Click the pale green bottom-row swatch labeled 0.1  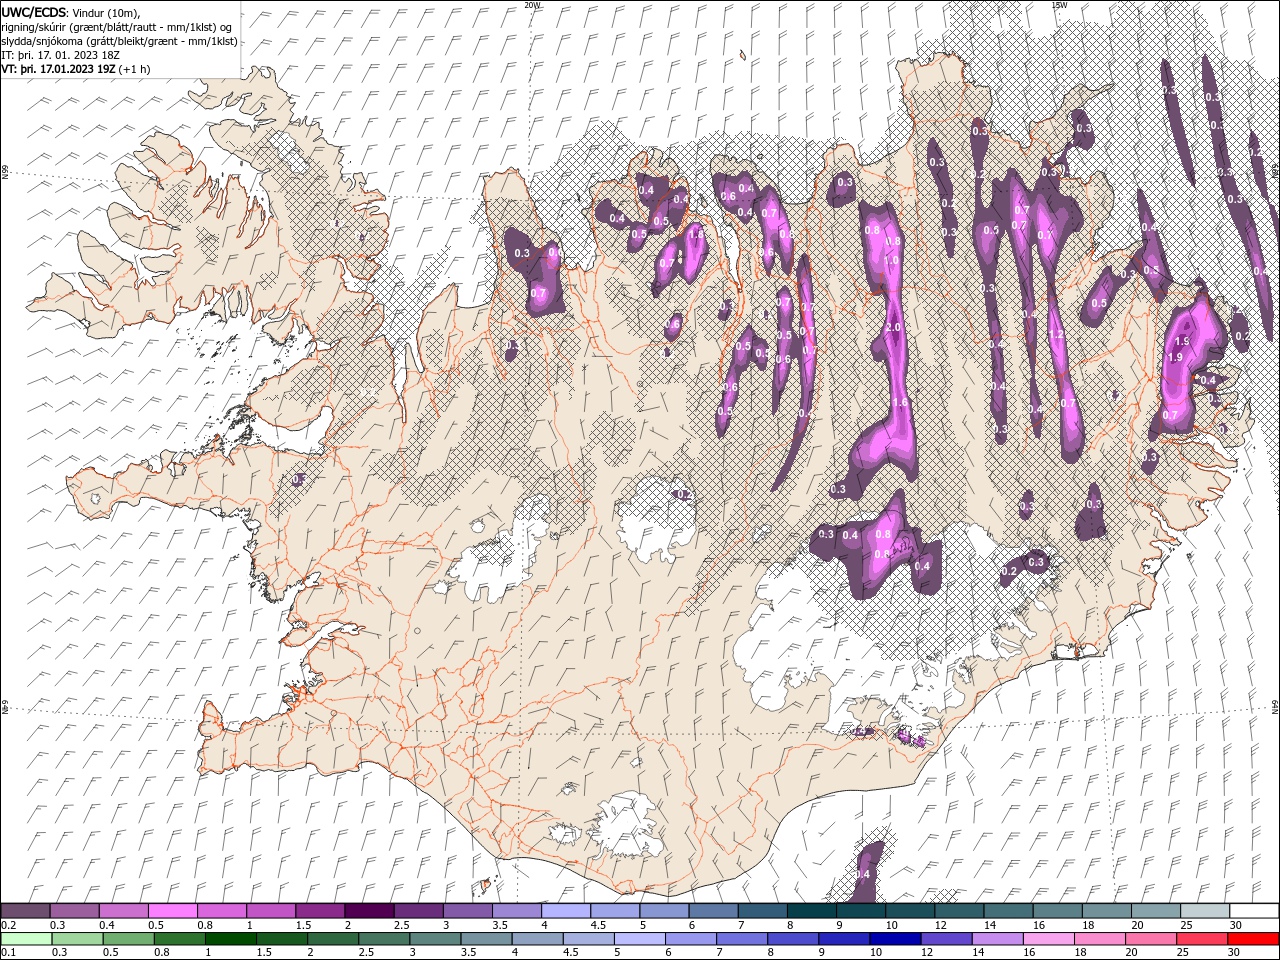coord(26,938)
